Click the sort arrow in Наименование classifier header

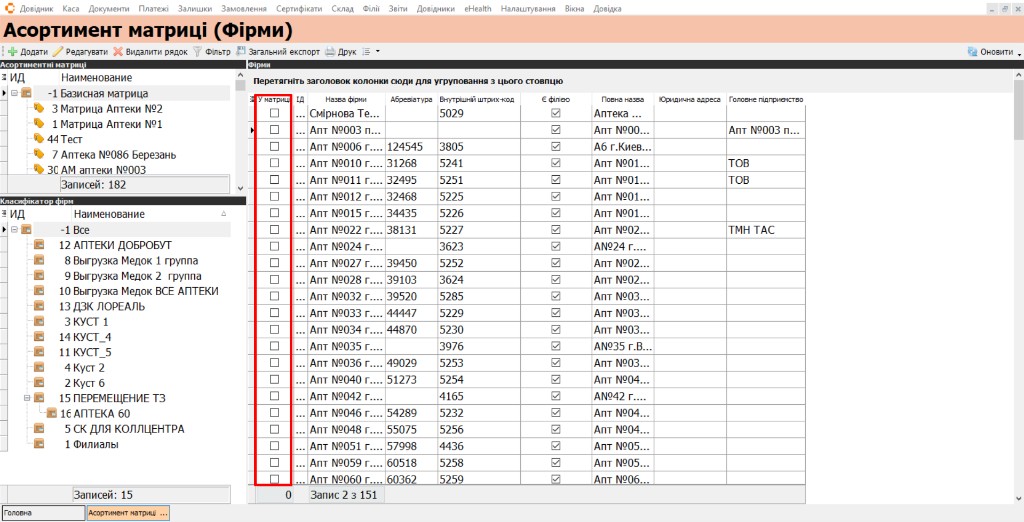click(224, 214)
